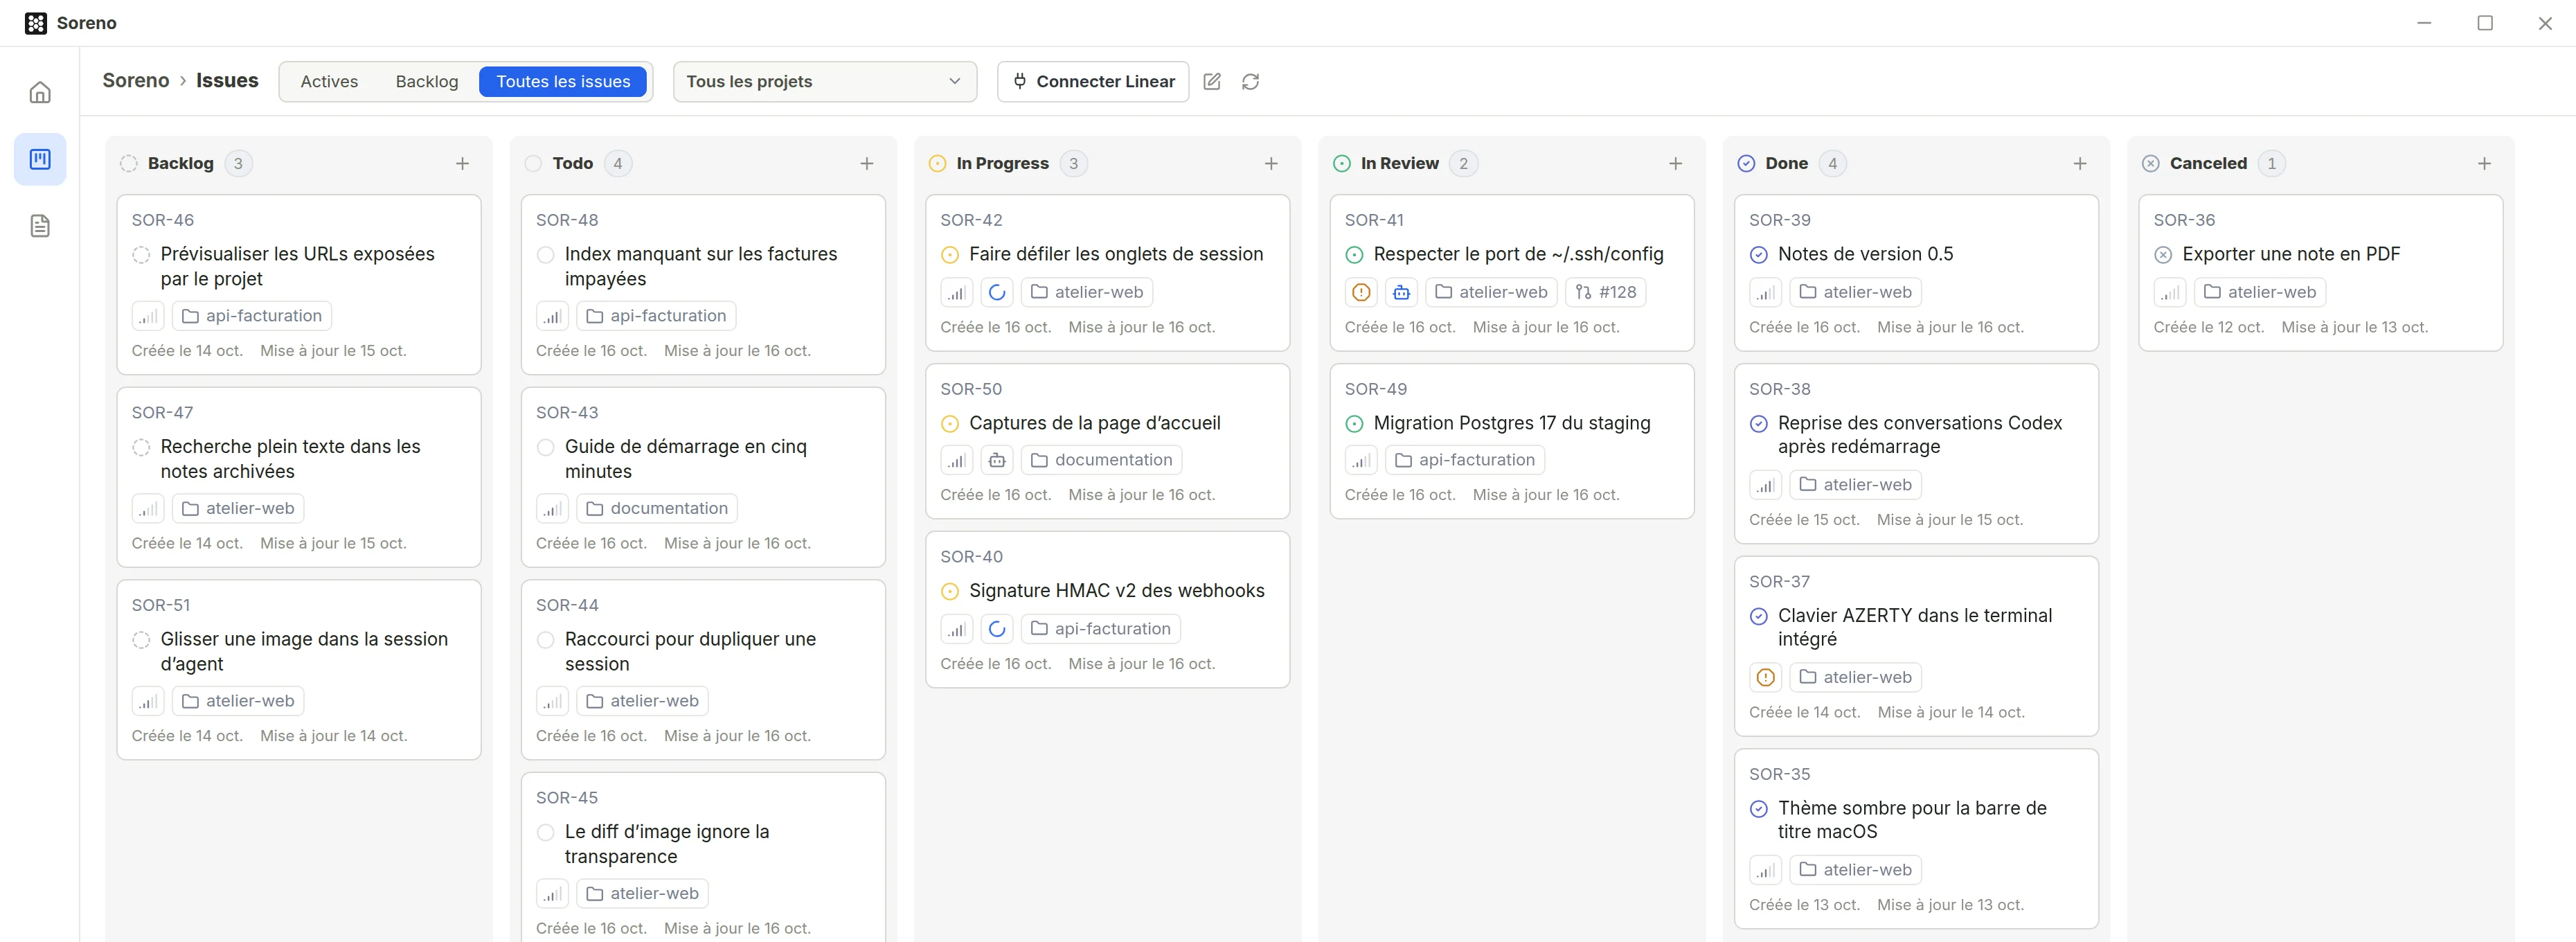
Task: Open card Migration Postgres 17 du staging
Action: [1511, 441]
